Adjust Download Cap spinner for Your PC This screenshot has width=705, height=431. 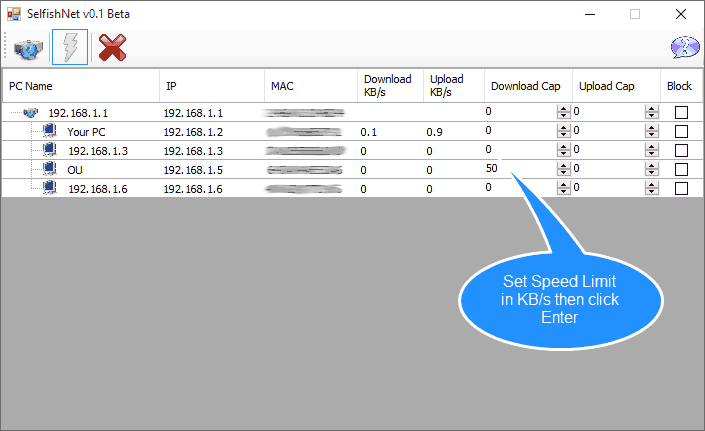tap(563, 131)
